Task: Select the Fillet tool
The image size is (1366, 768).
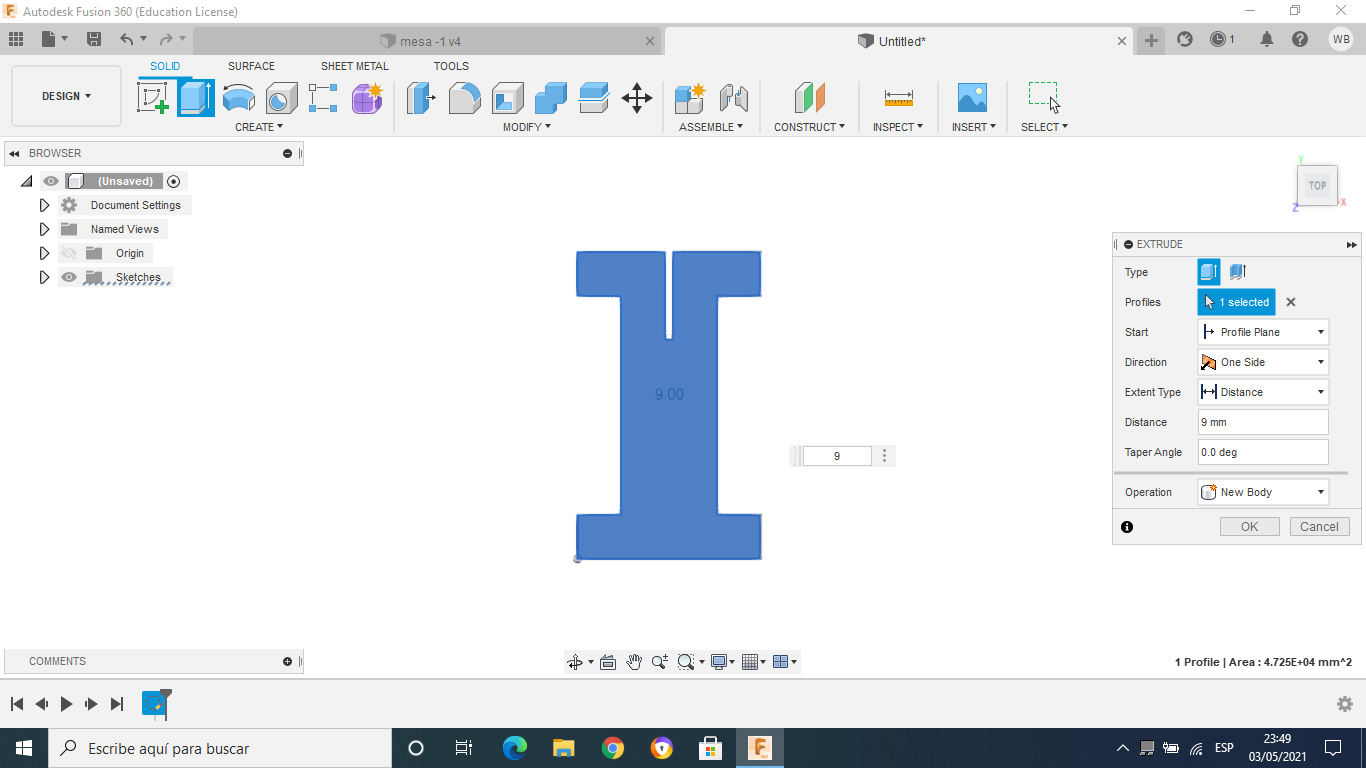Action: click(464, 98)
